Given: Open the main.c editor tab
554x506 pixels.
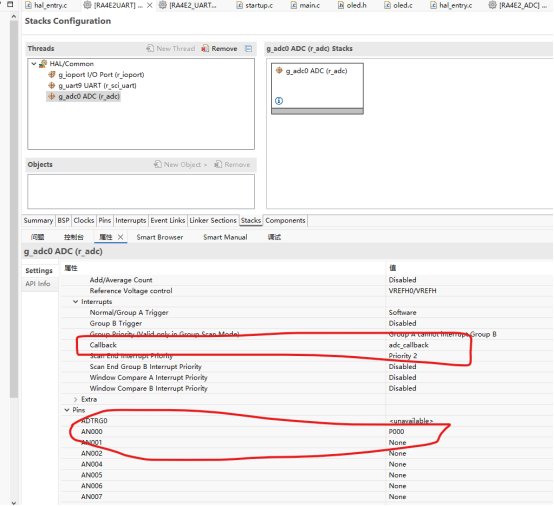Looking at the screenshot, I should [306, 5].
